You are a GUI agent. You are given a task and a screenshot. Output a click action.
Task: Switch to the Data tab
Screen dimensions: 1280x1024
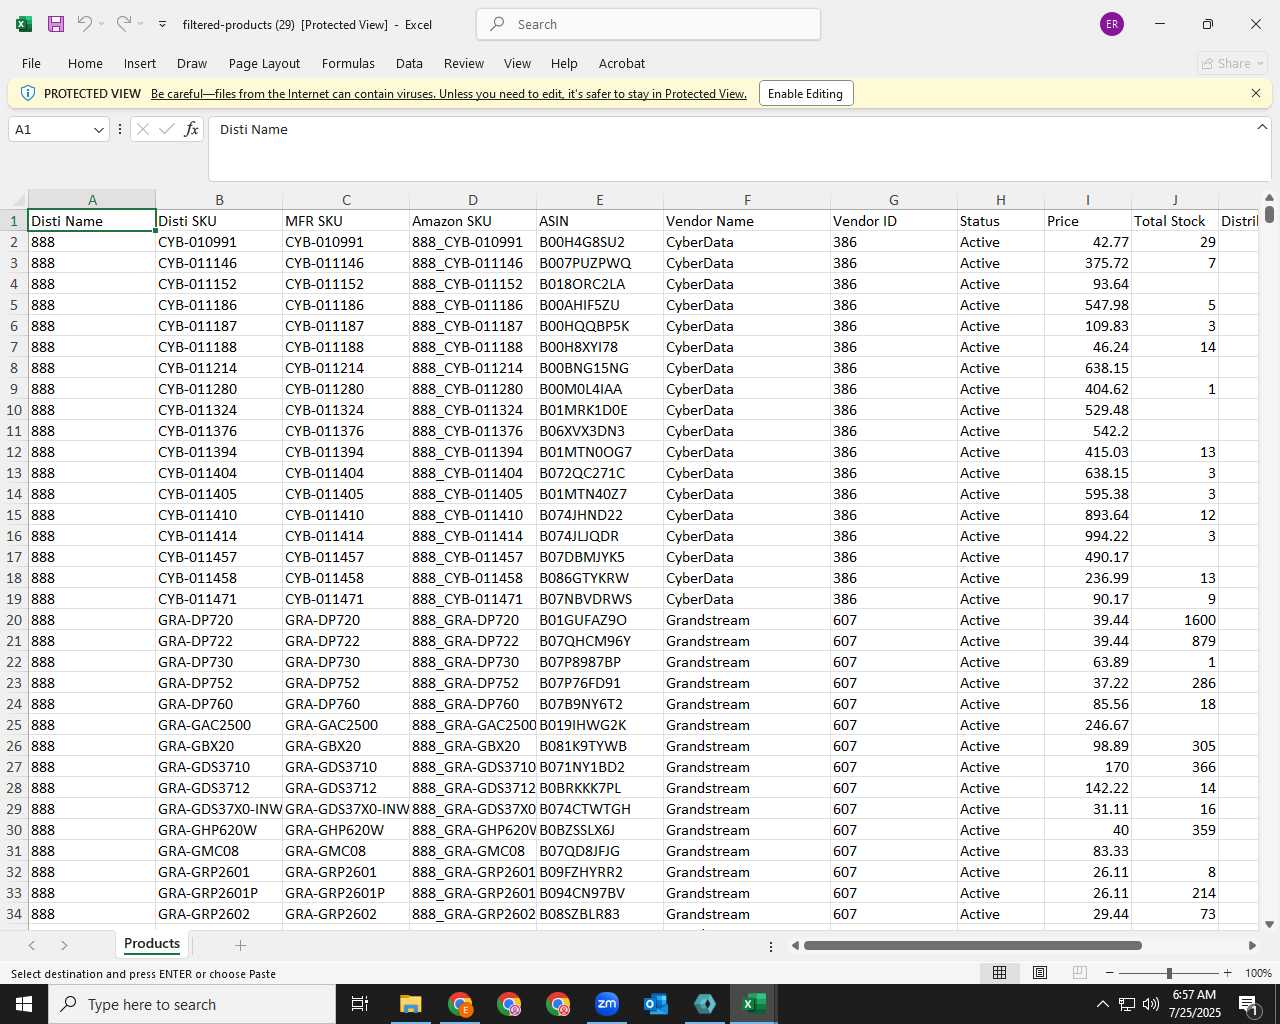click(x=409, y=63)
